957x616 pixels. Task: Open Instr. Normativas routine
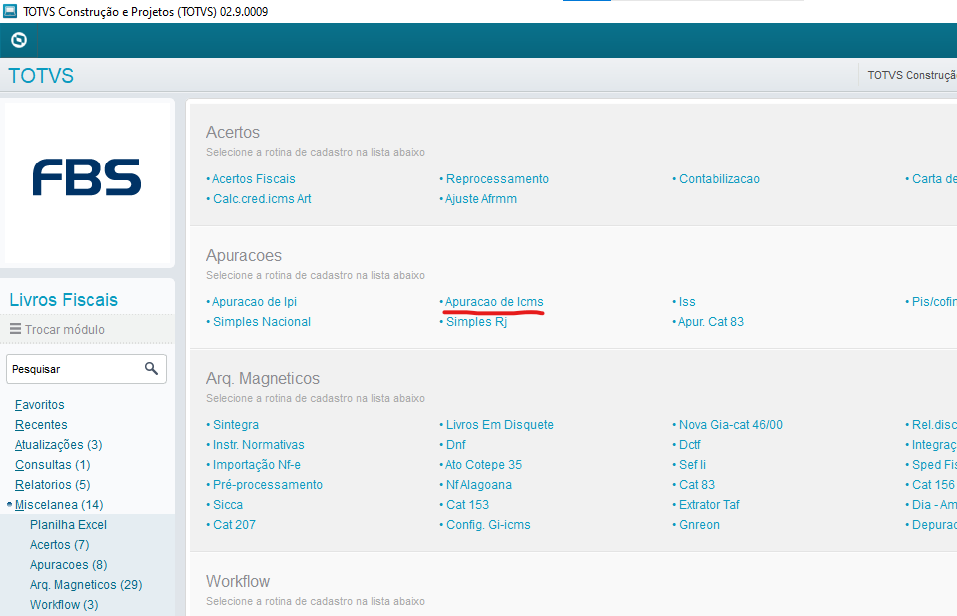click(x=259, y=445)
